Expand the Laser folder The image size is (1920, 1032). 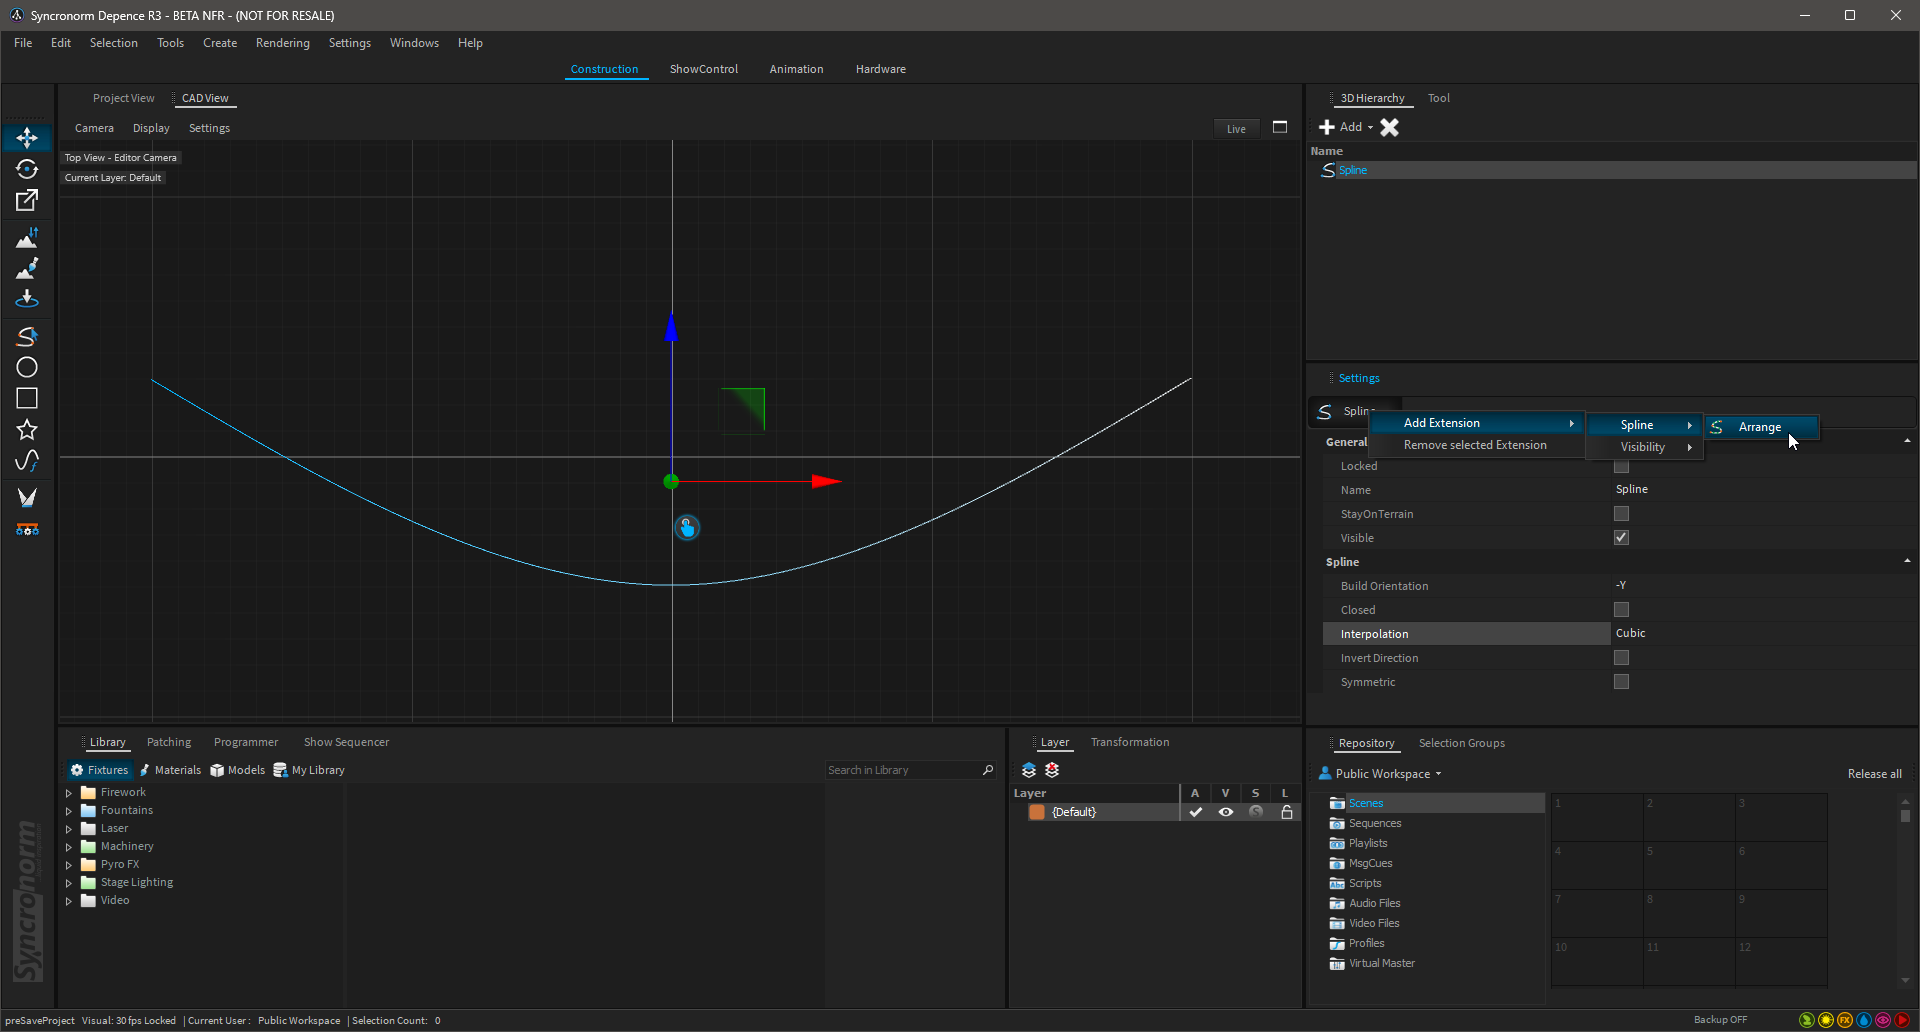(69, 829)
